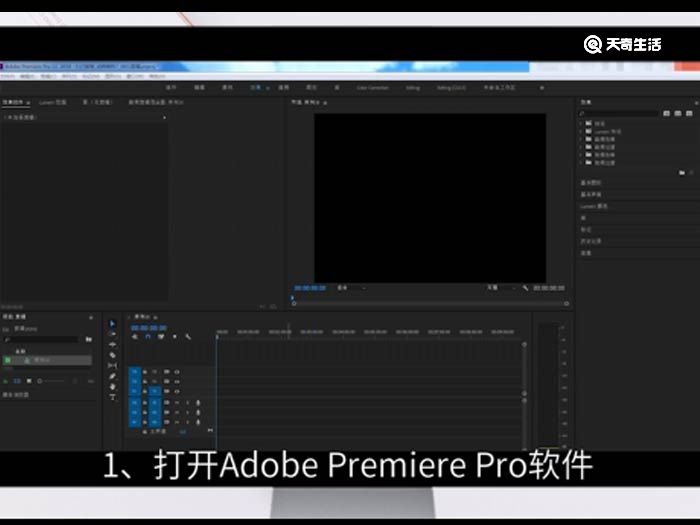Activate the Hand tool

[x=112, y=387]
